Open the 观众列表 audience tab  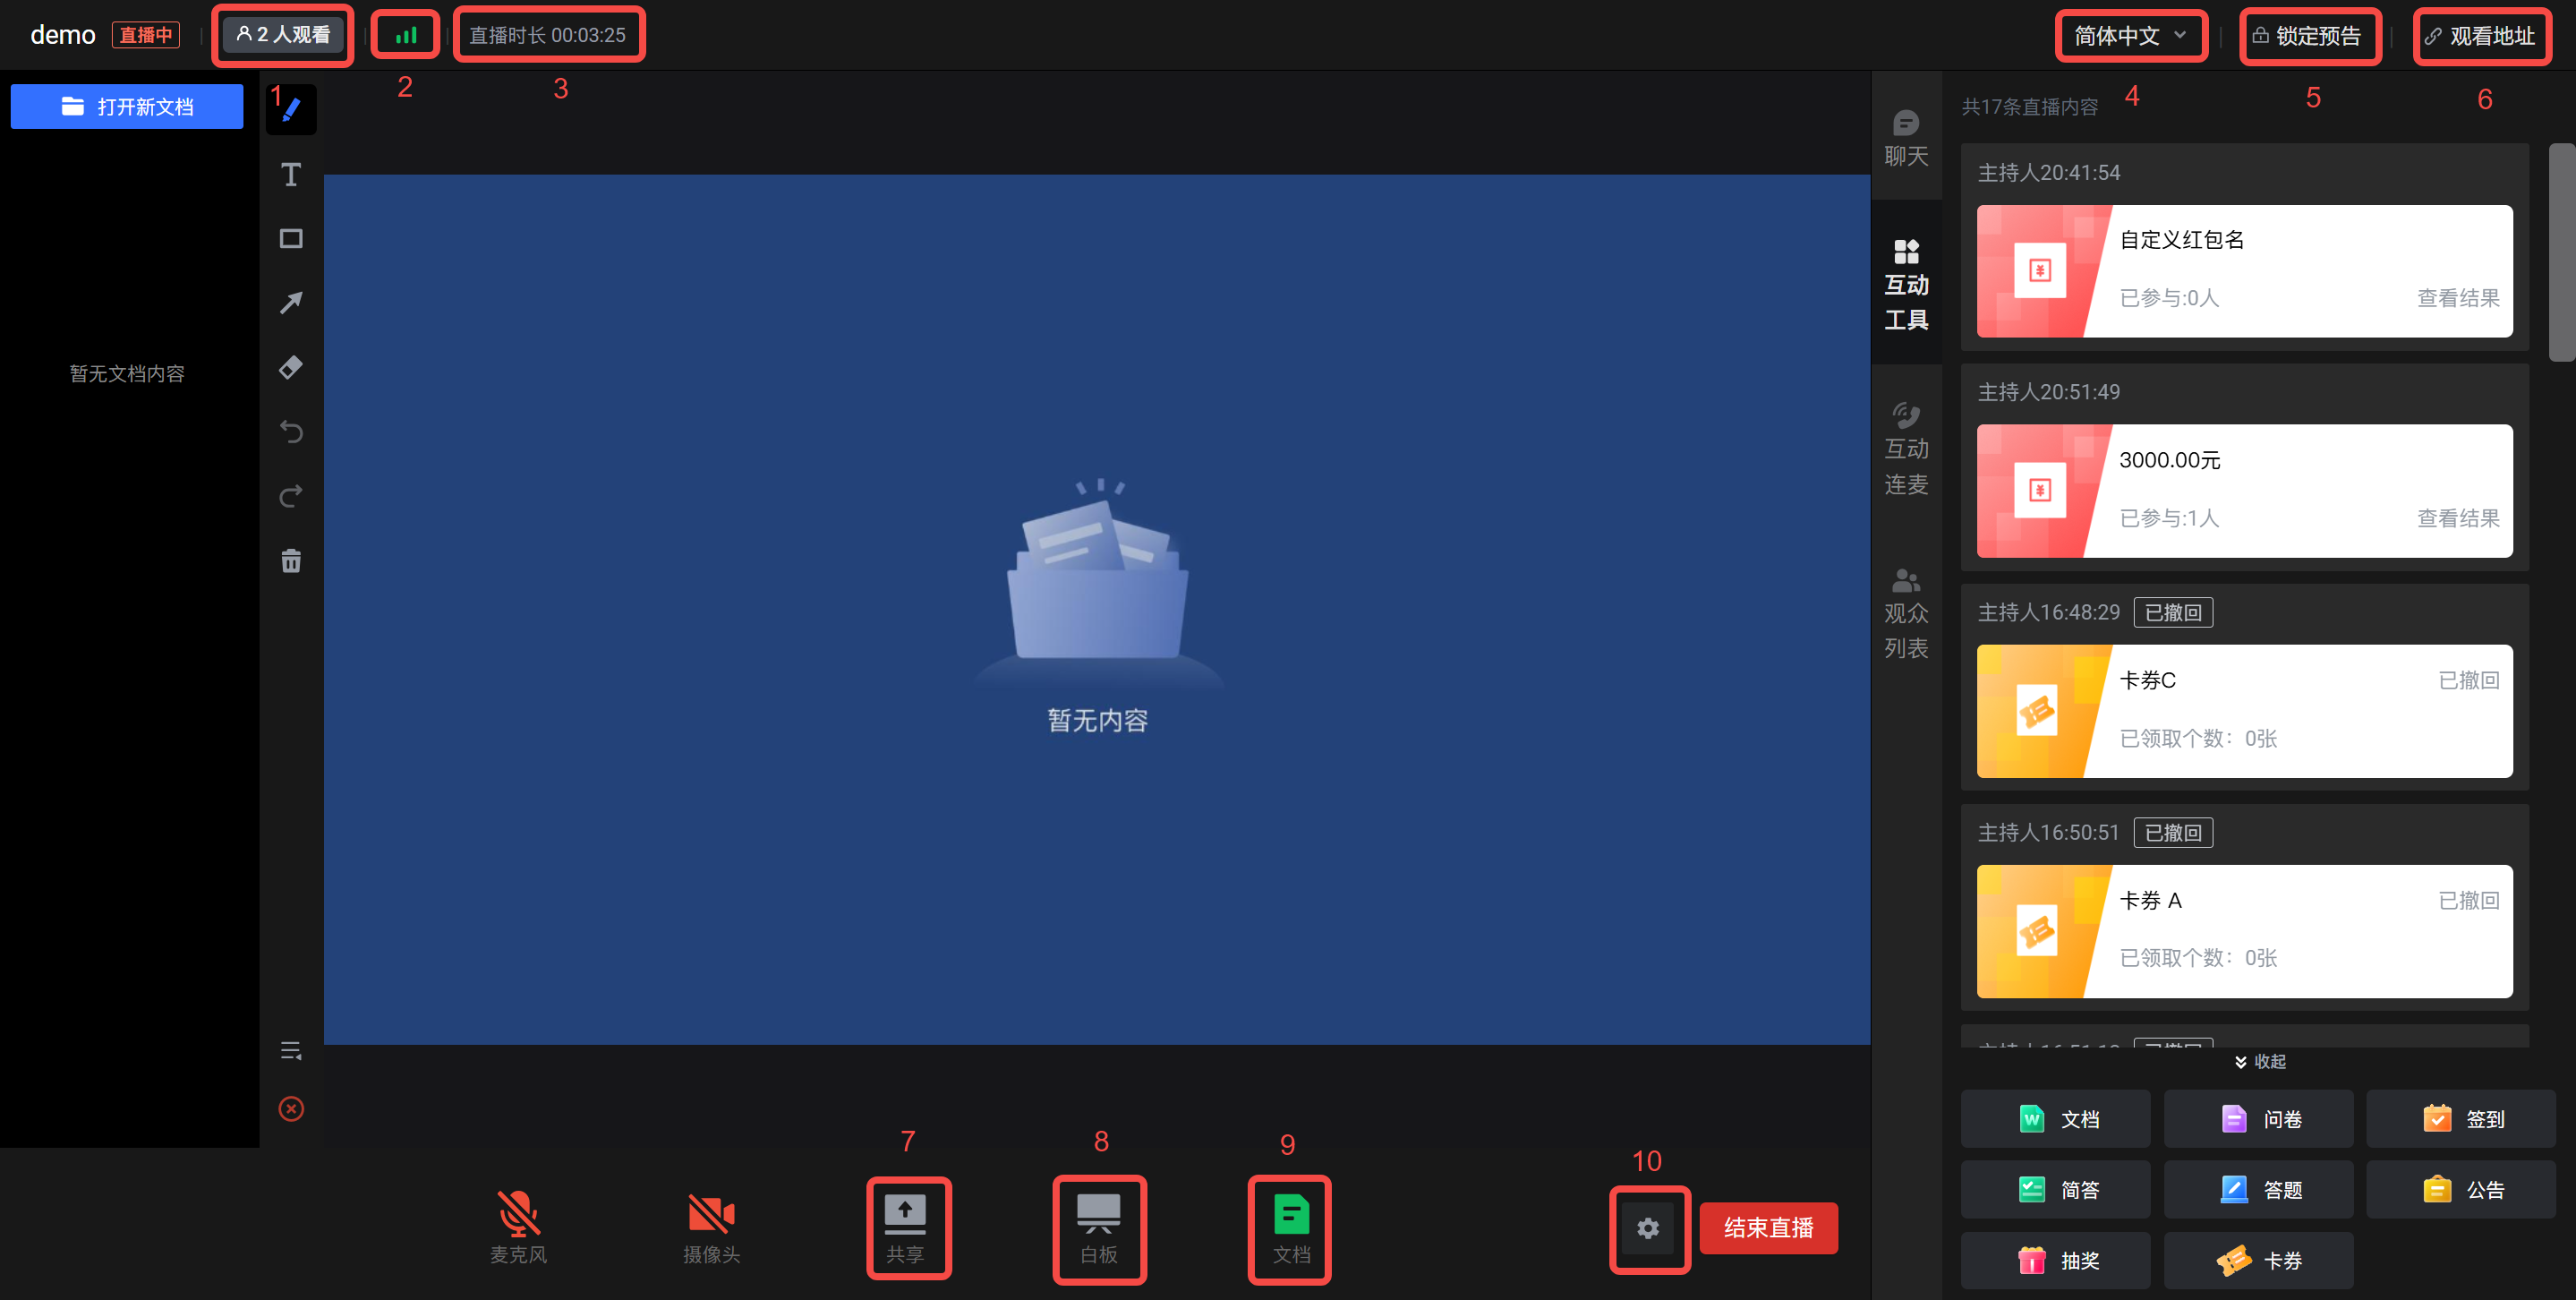(1906, 612)
